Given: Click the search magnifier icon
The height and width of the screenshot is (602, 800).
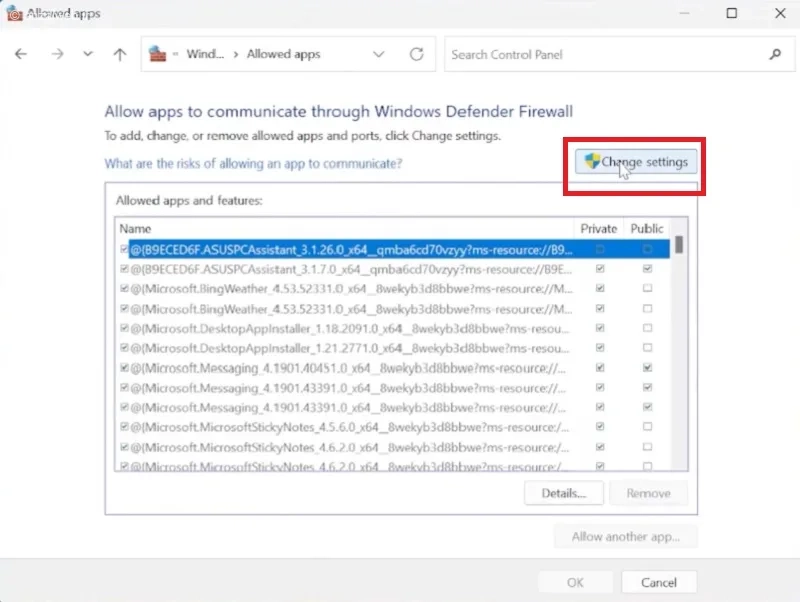Looking at the screenshot, I should [775, 54].
